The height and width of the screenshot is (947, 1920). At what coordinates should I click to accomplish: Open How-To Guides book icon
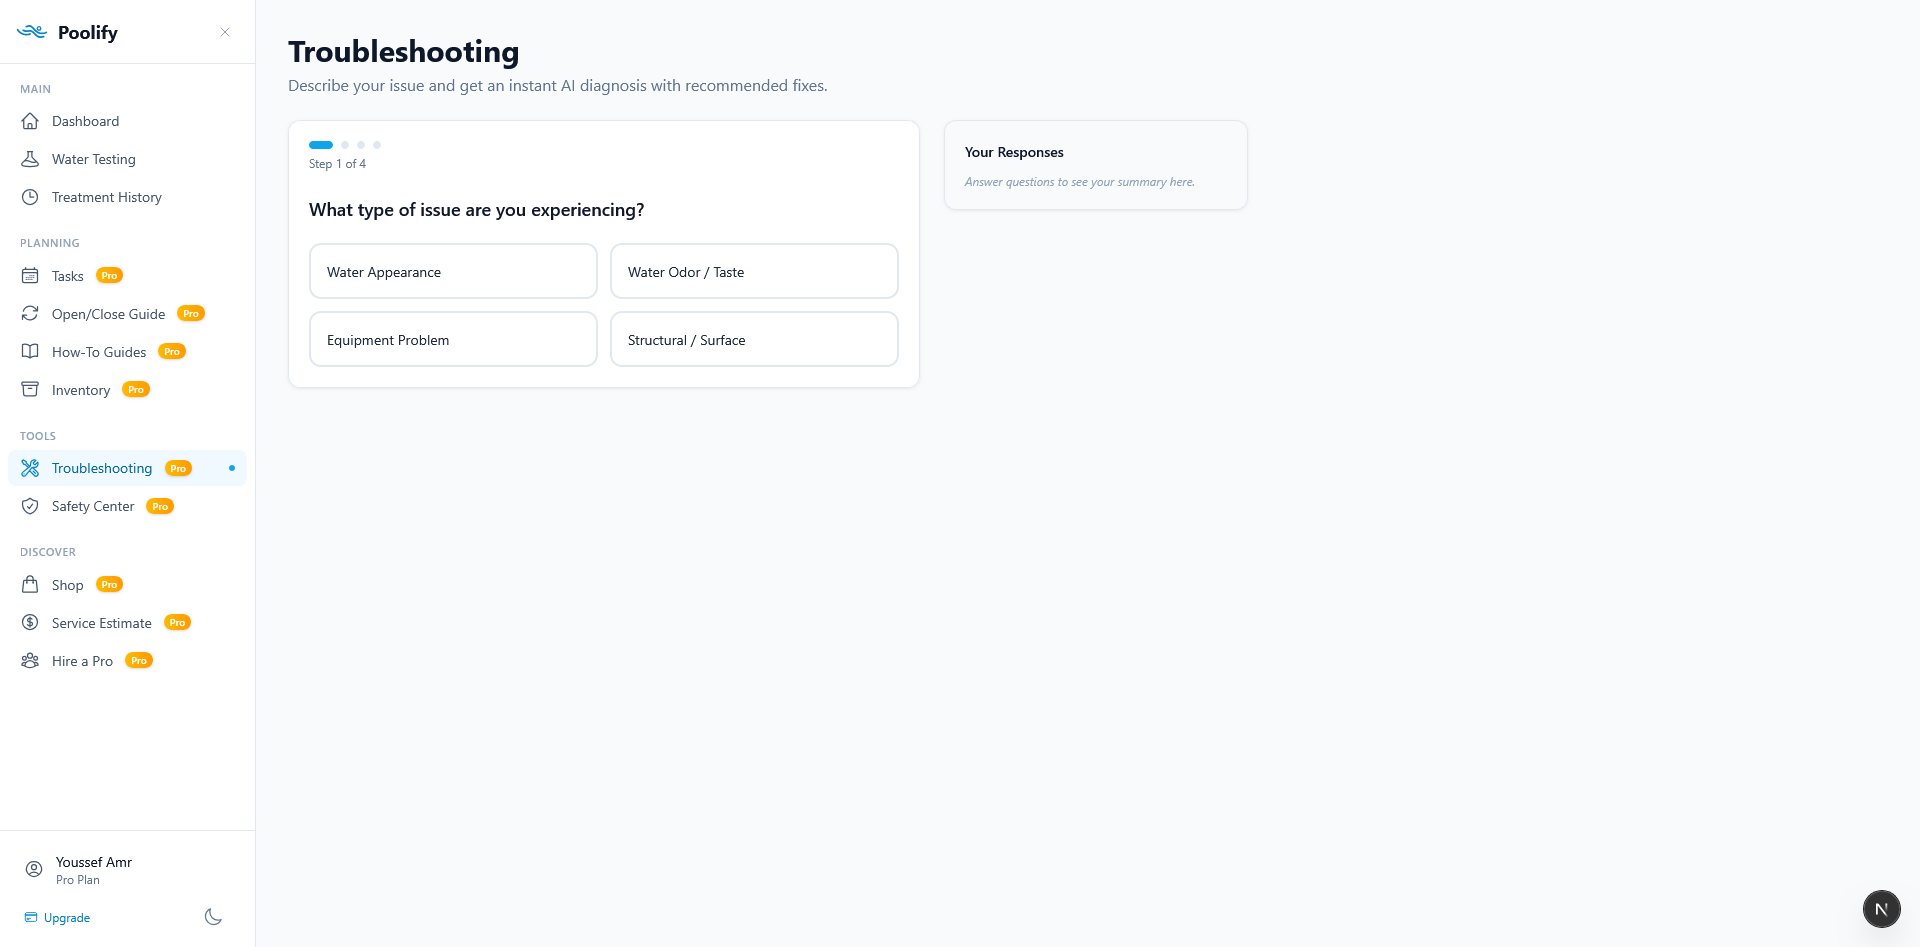click(31, 351)
